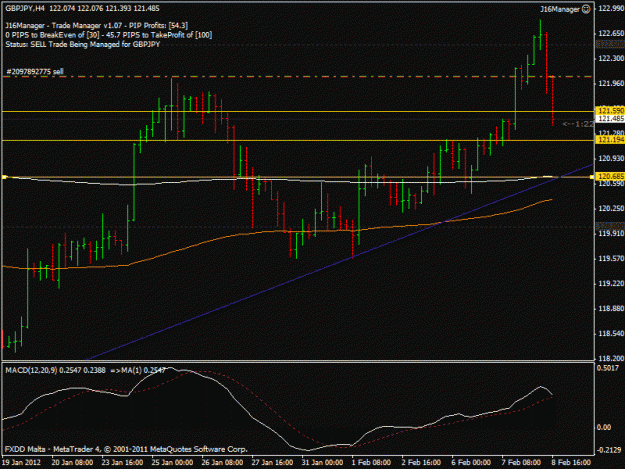Select the blue ascending trendline
Viewport: 625px width, 469px height.
click(339, 263)
